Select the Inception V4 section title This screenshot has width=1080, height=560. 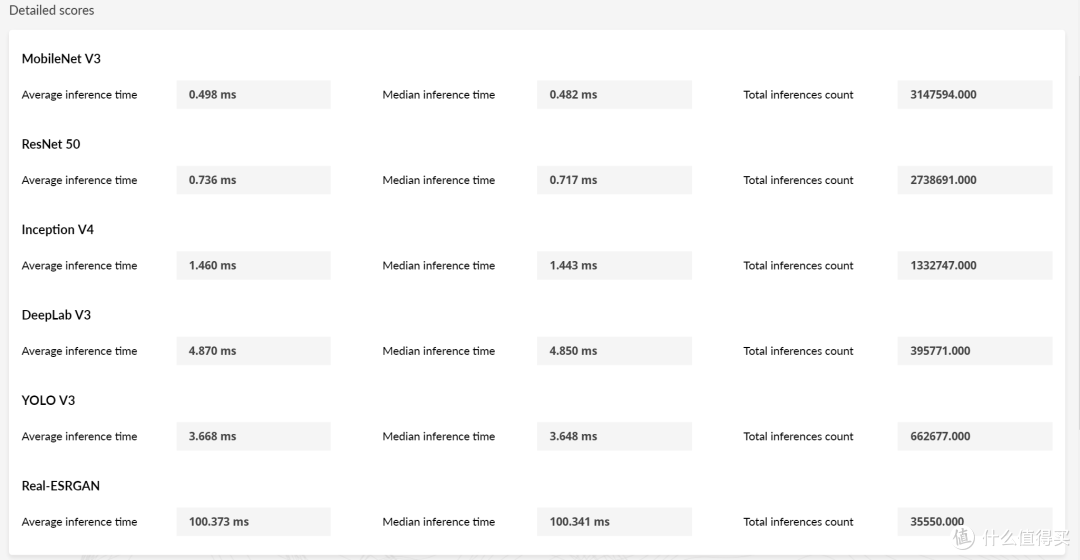58,230
